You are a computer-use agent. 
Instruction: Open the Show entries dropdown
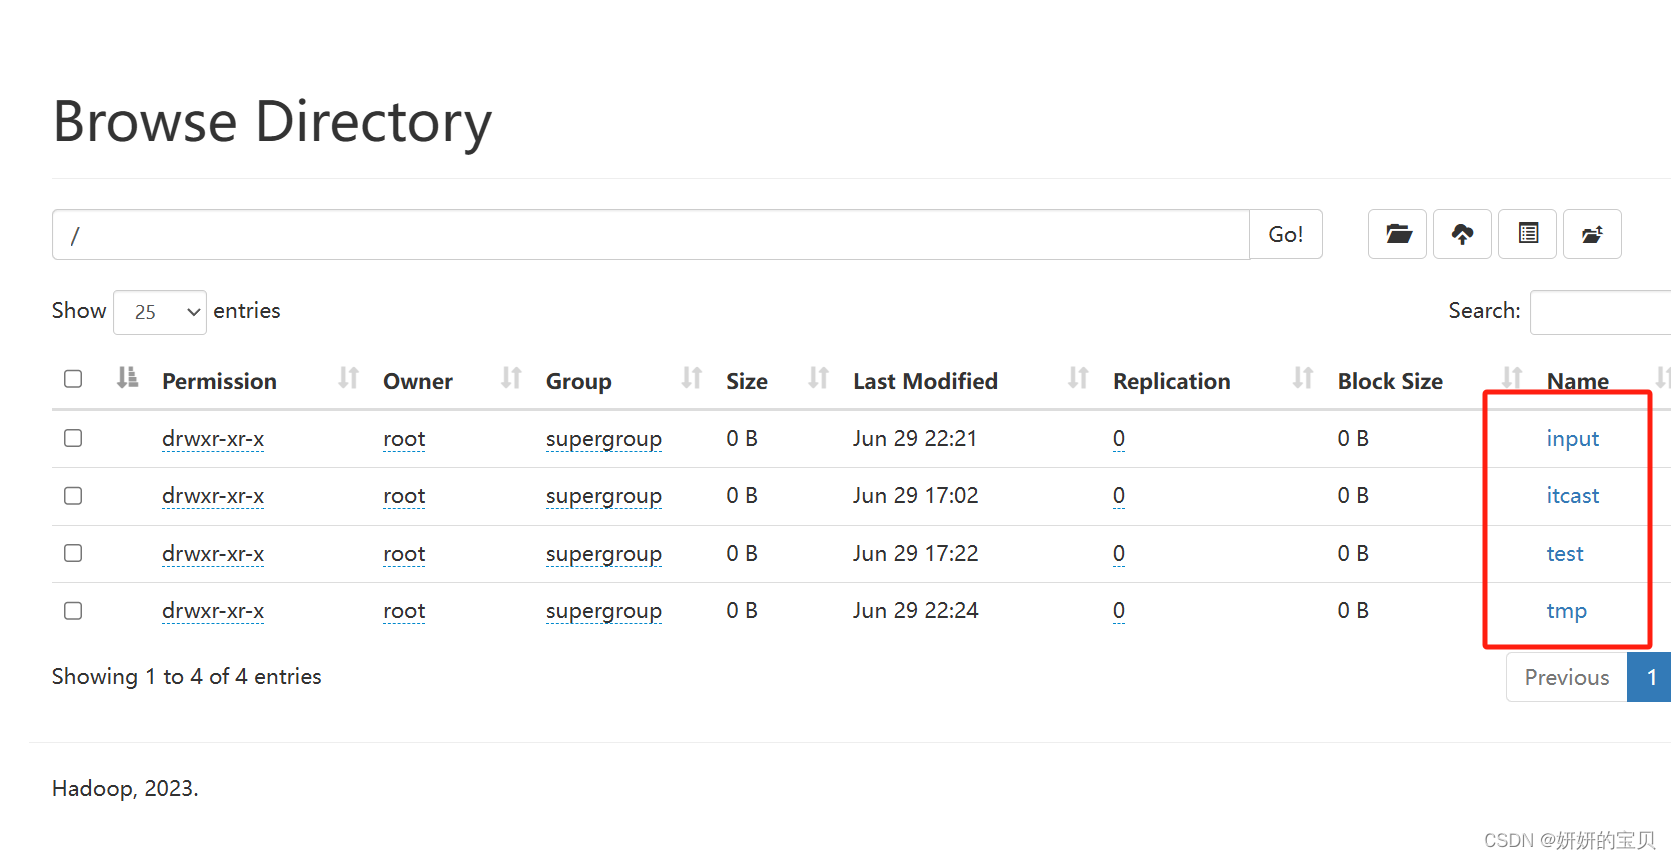point(160,312)
